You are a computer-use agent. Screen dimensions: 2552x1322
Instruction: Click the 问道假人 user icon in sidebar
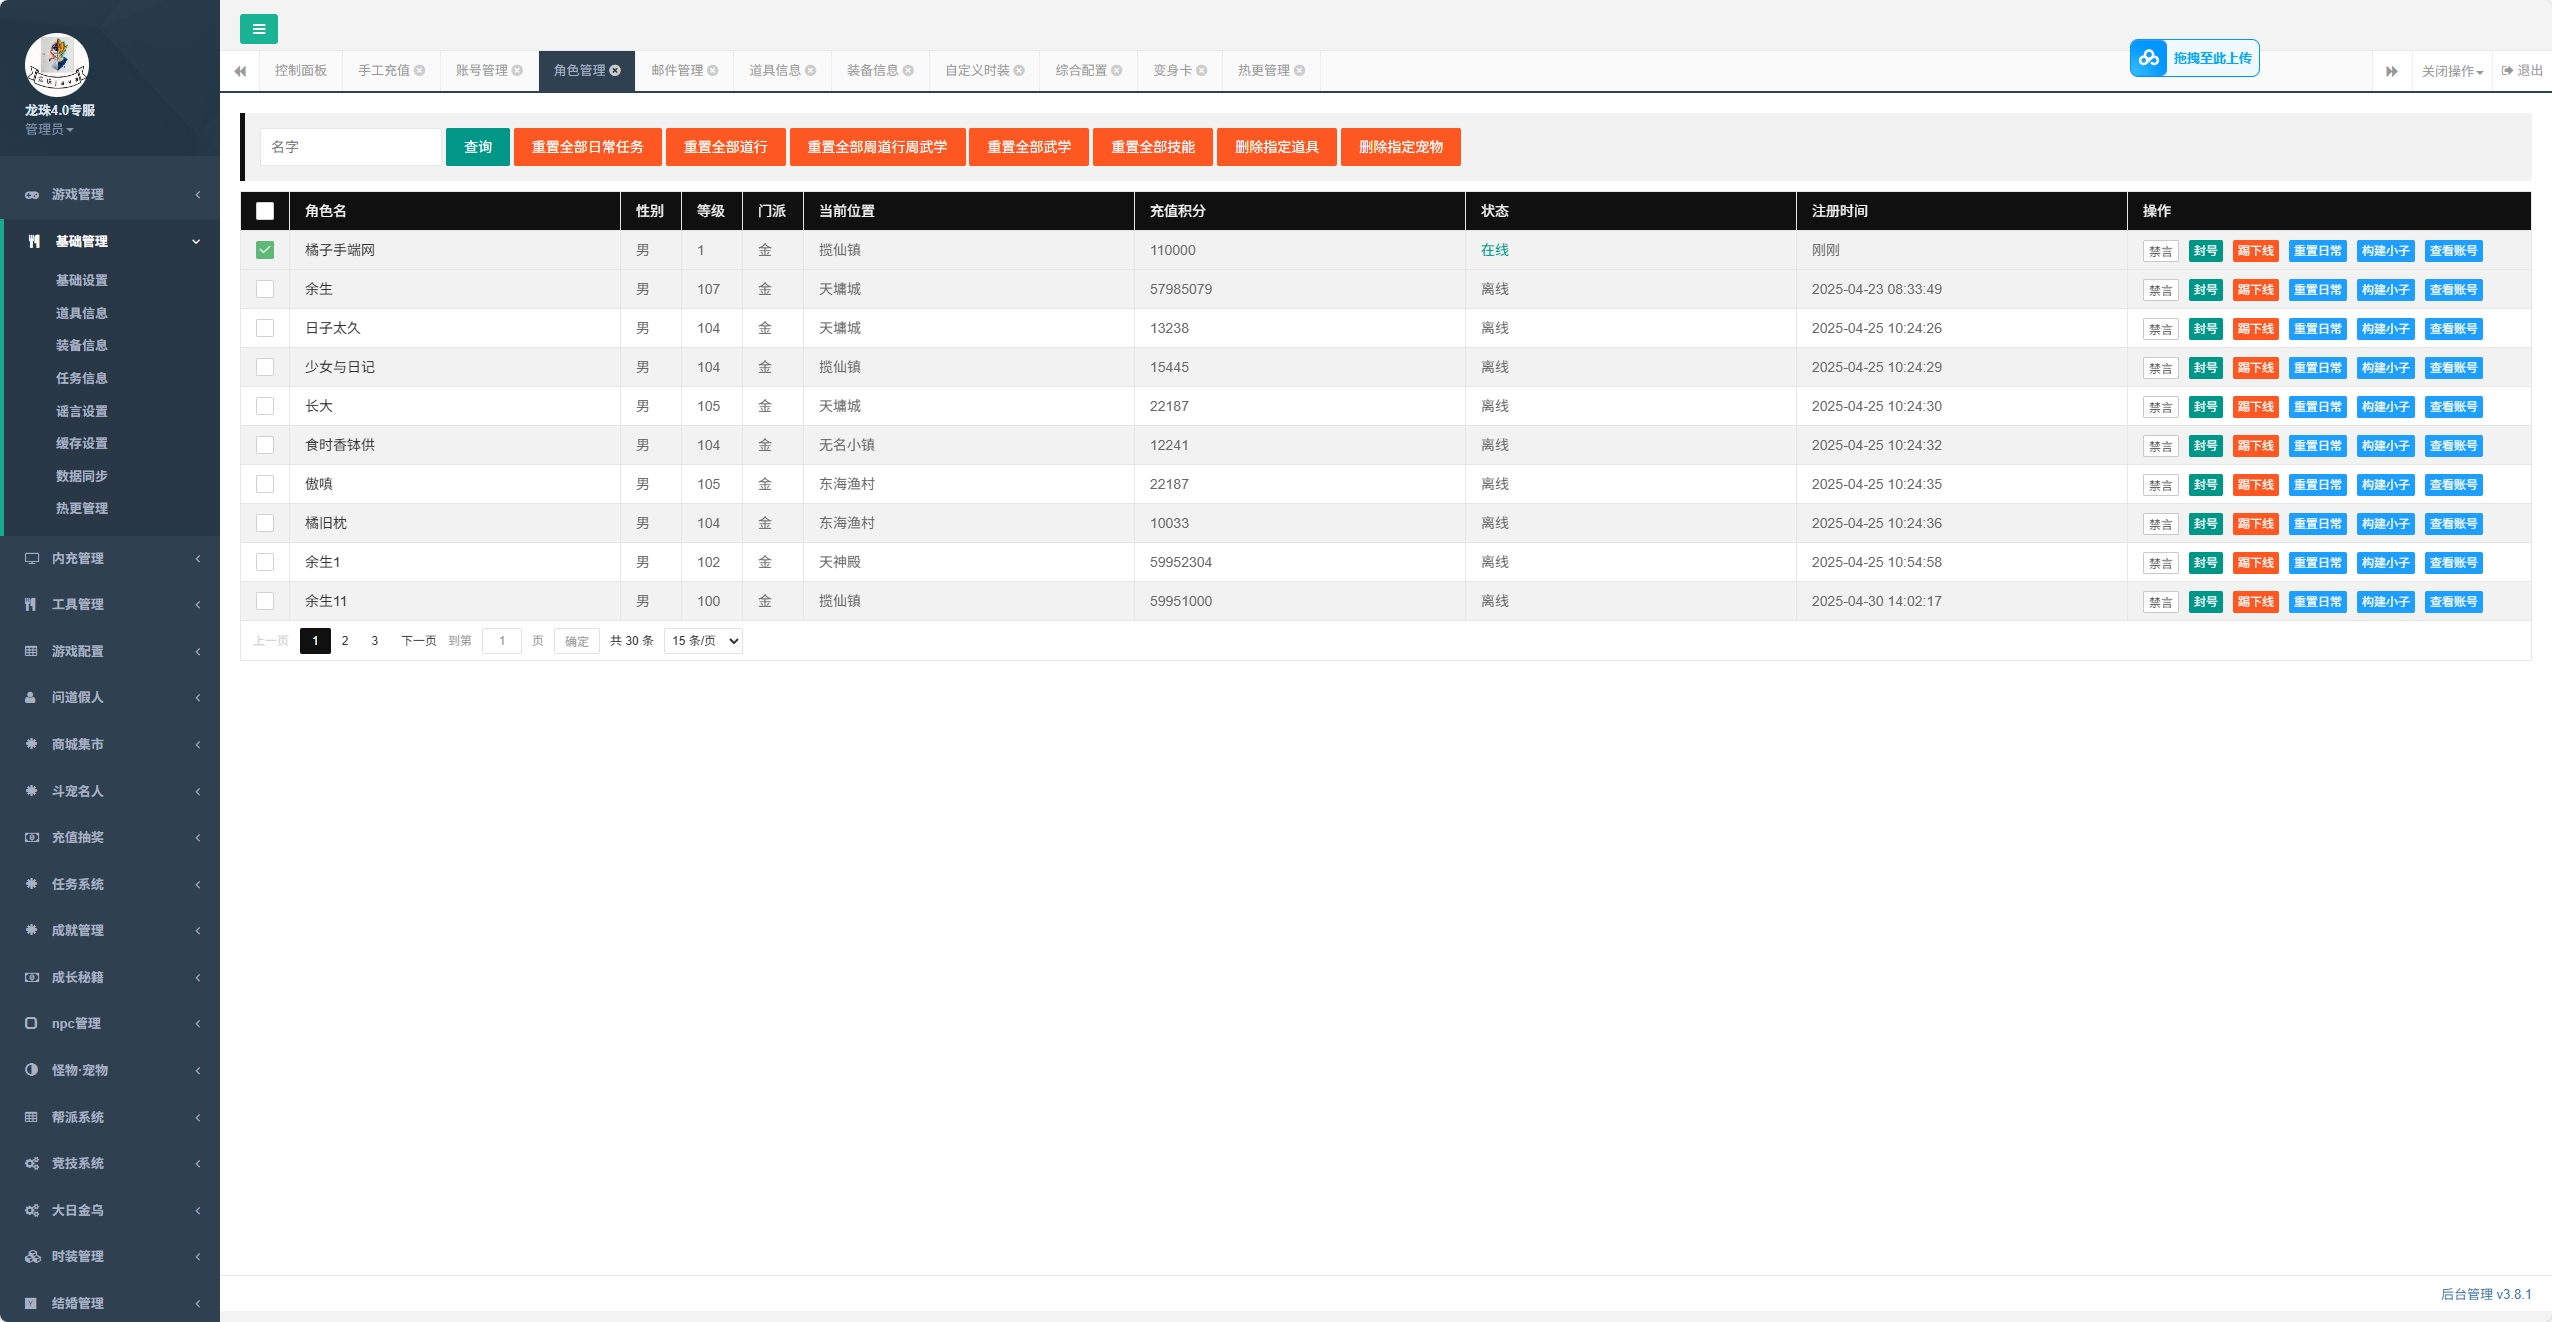click(x=31, y=697)
